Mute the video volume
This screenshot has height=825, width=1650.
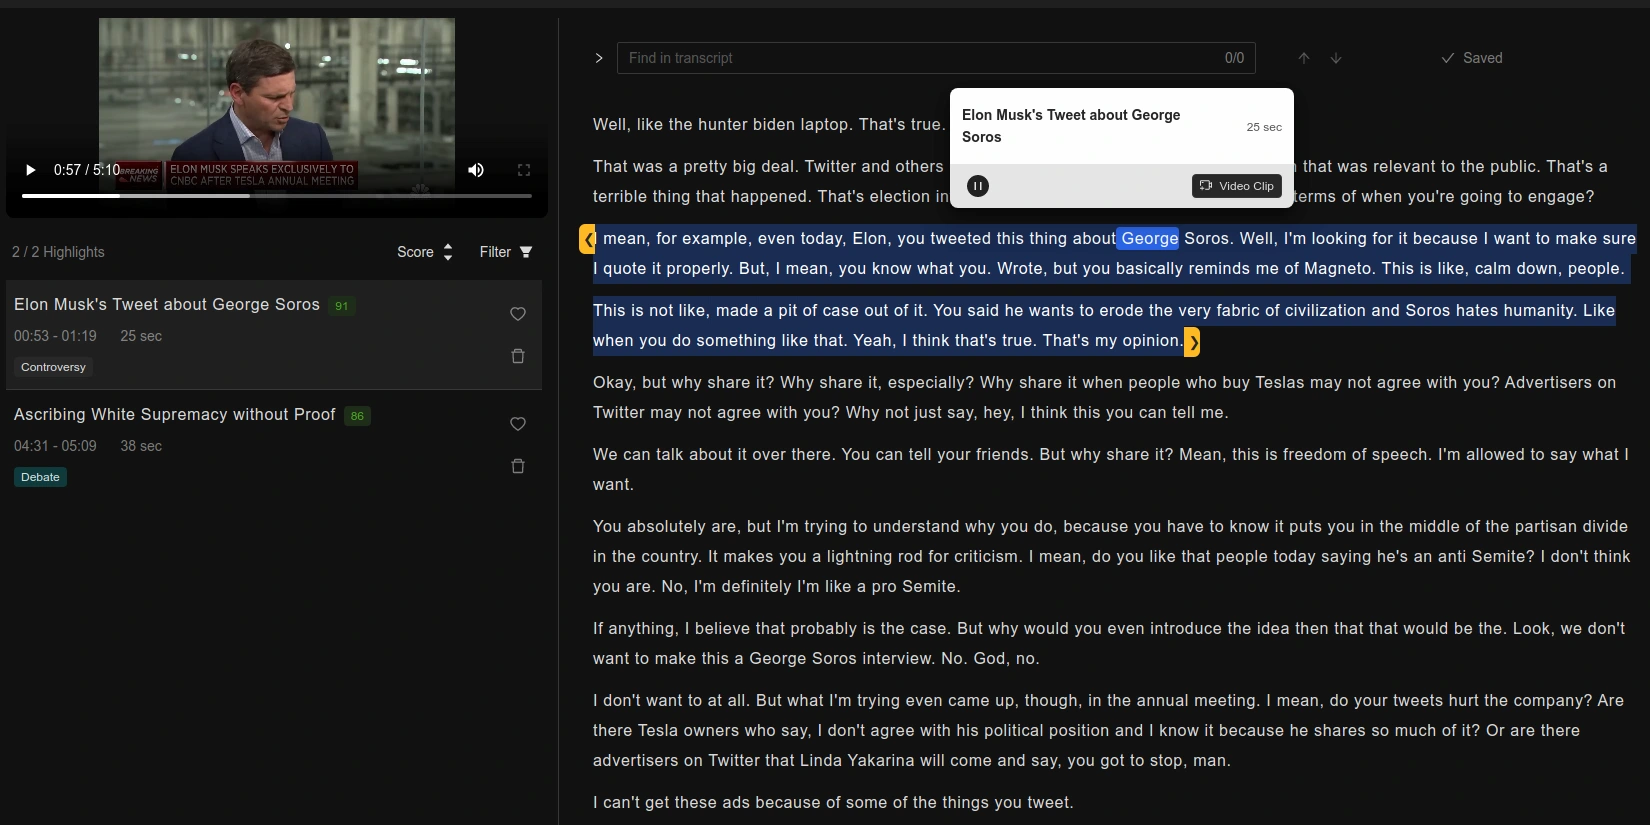point(476,170)
